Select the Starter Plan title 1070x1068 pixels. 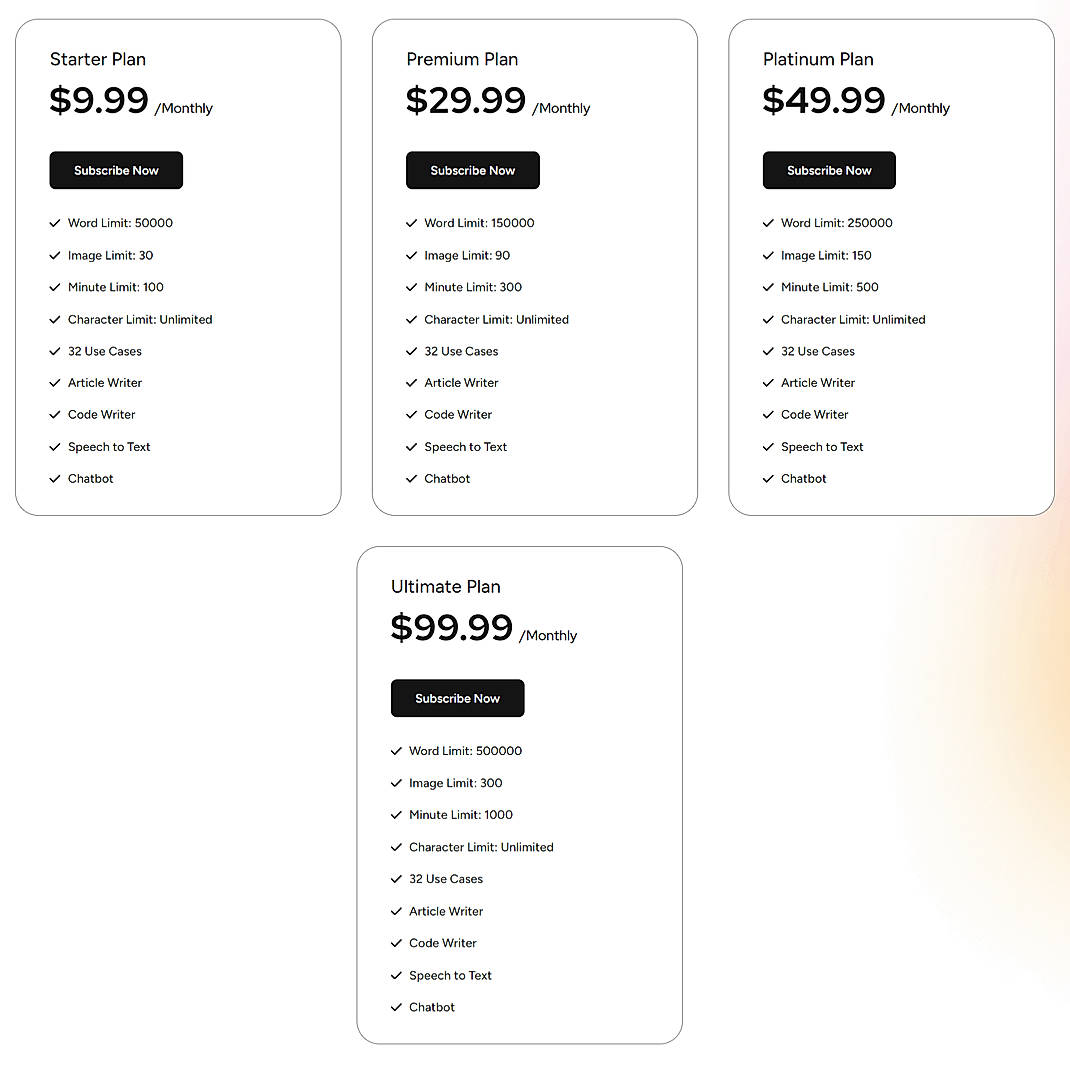[97, 60]
